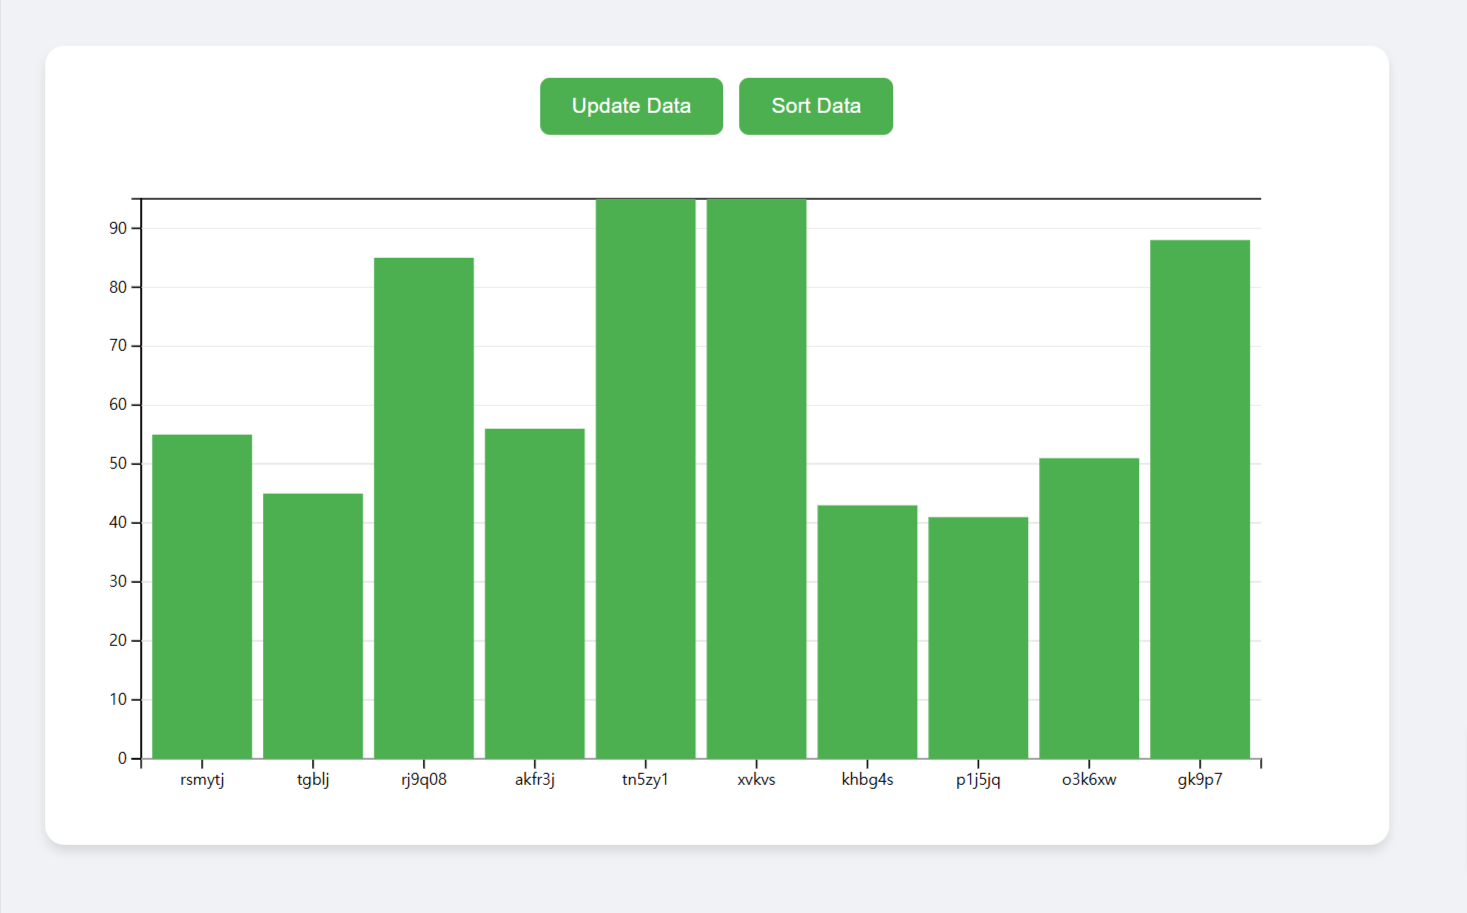The height and width of the screenshot is (913, 1467).
Task: Click the p1j5jq bar
Action: pos(978,637)
